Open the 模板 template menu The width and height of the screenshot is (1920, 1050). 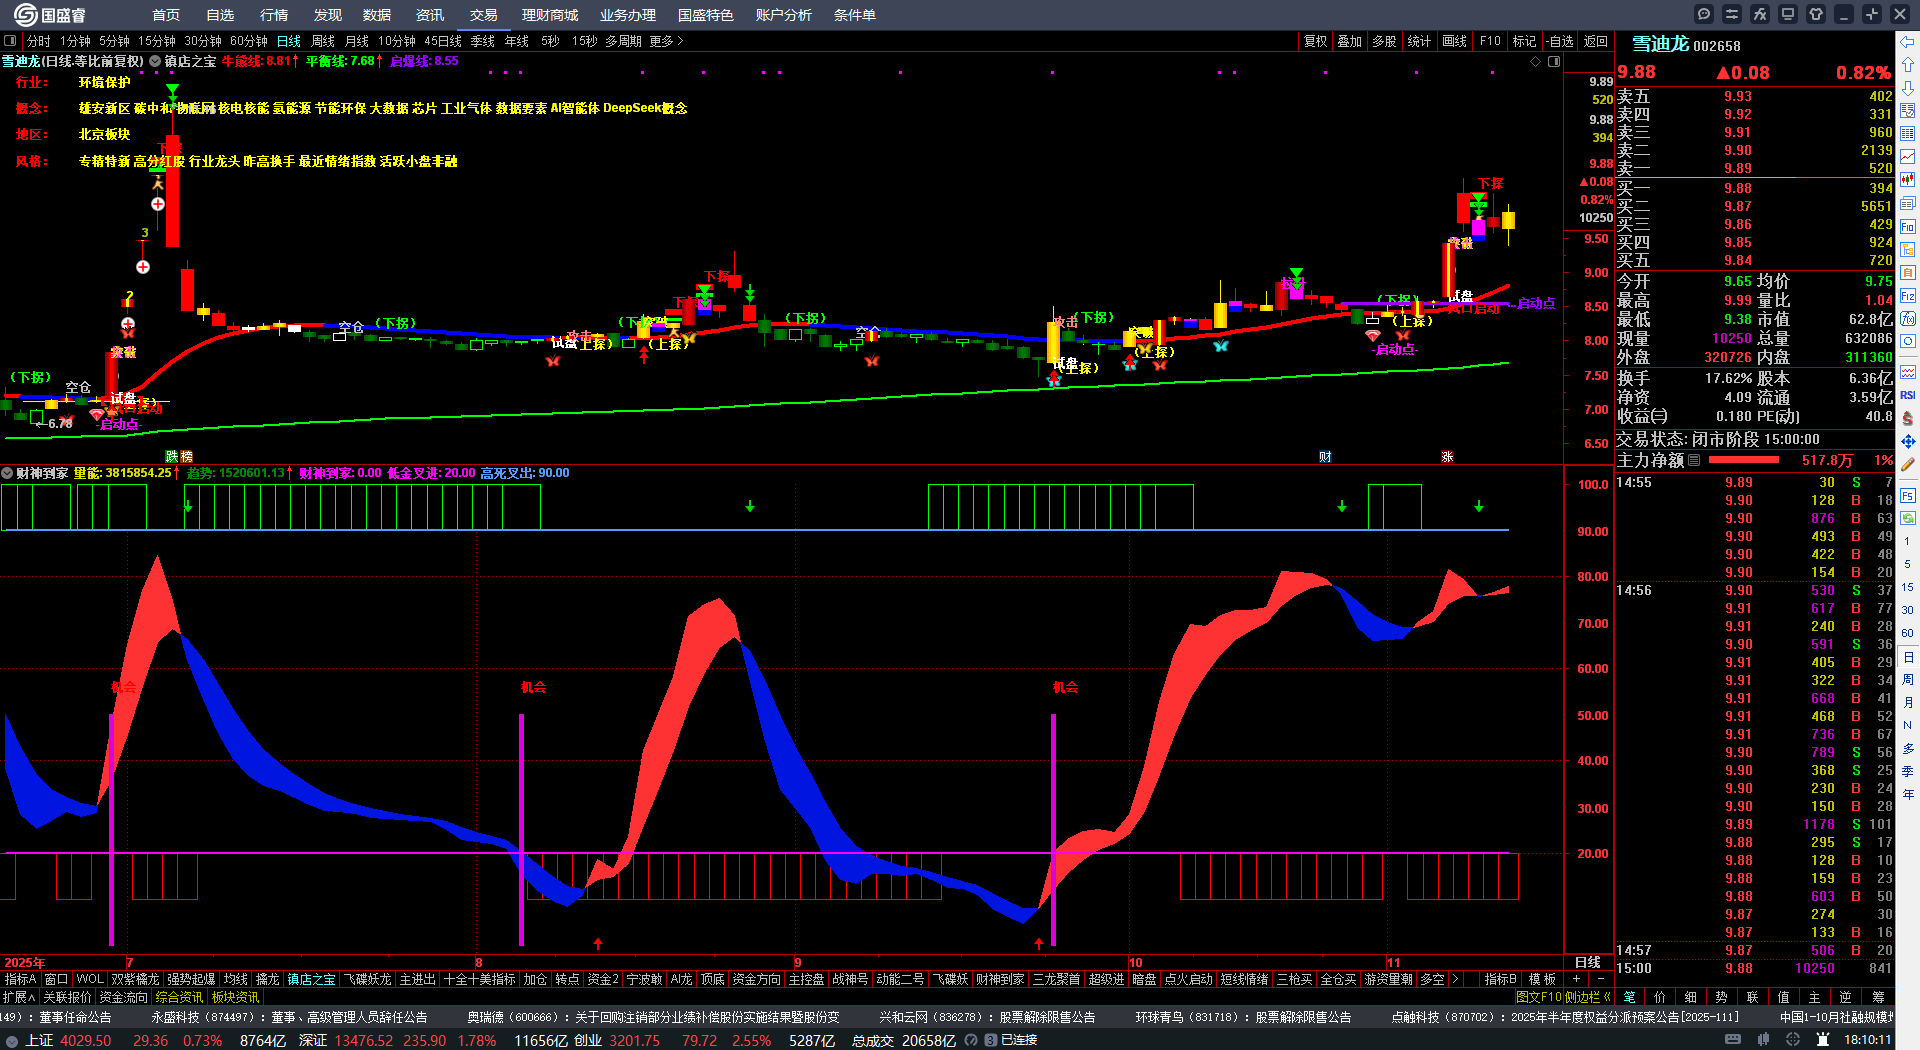click(x=1543, y=979)
